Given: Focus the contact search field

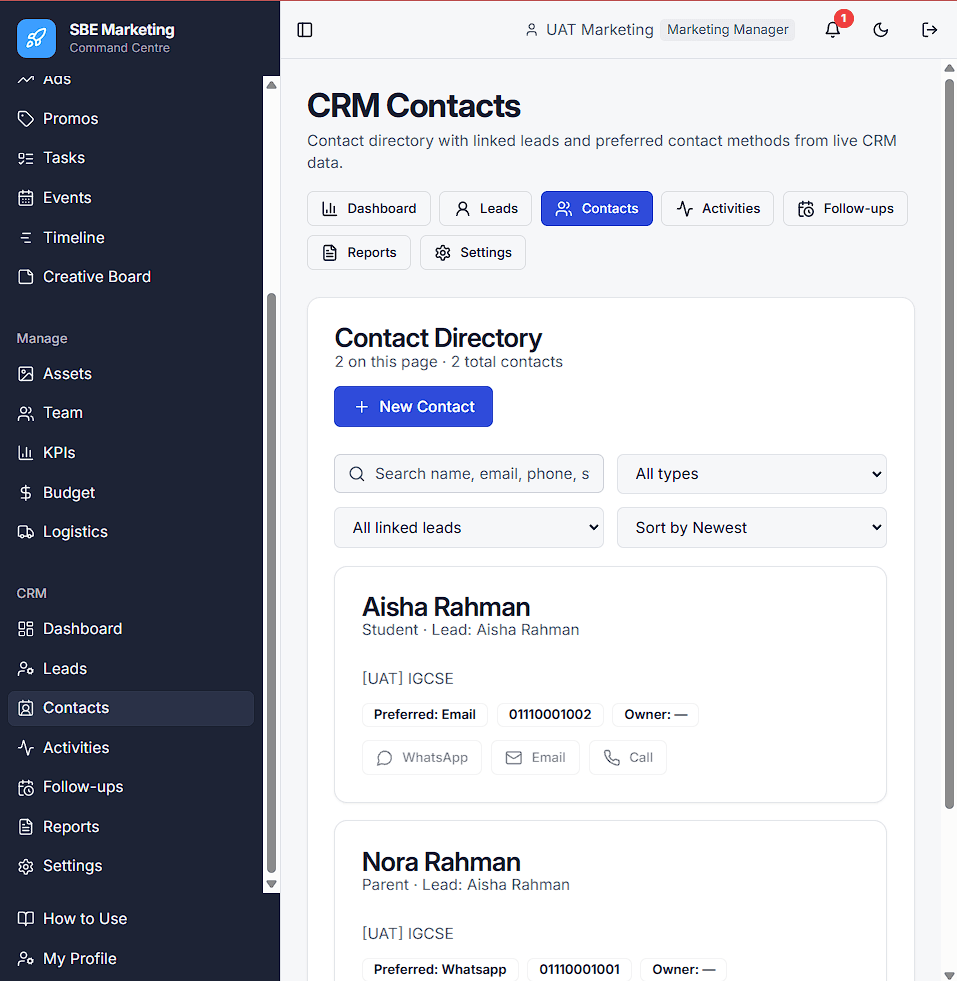Looking at the screenshot, I should (469, 474).
